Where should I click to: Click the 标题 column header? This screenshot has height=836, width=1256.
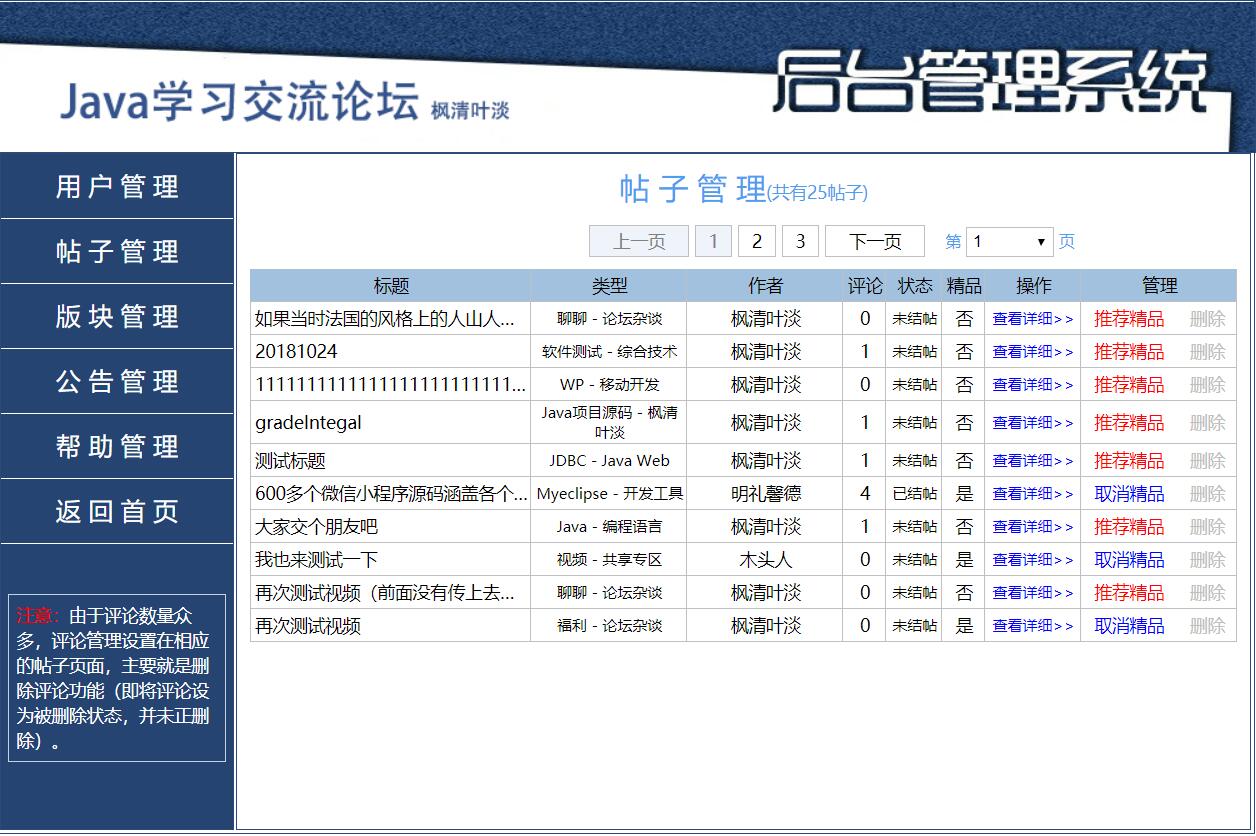pos(391,286)
